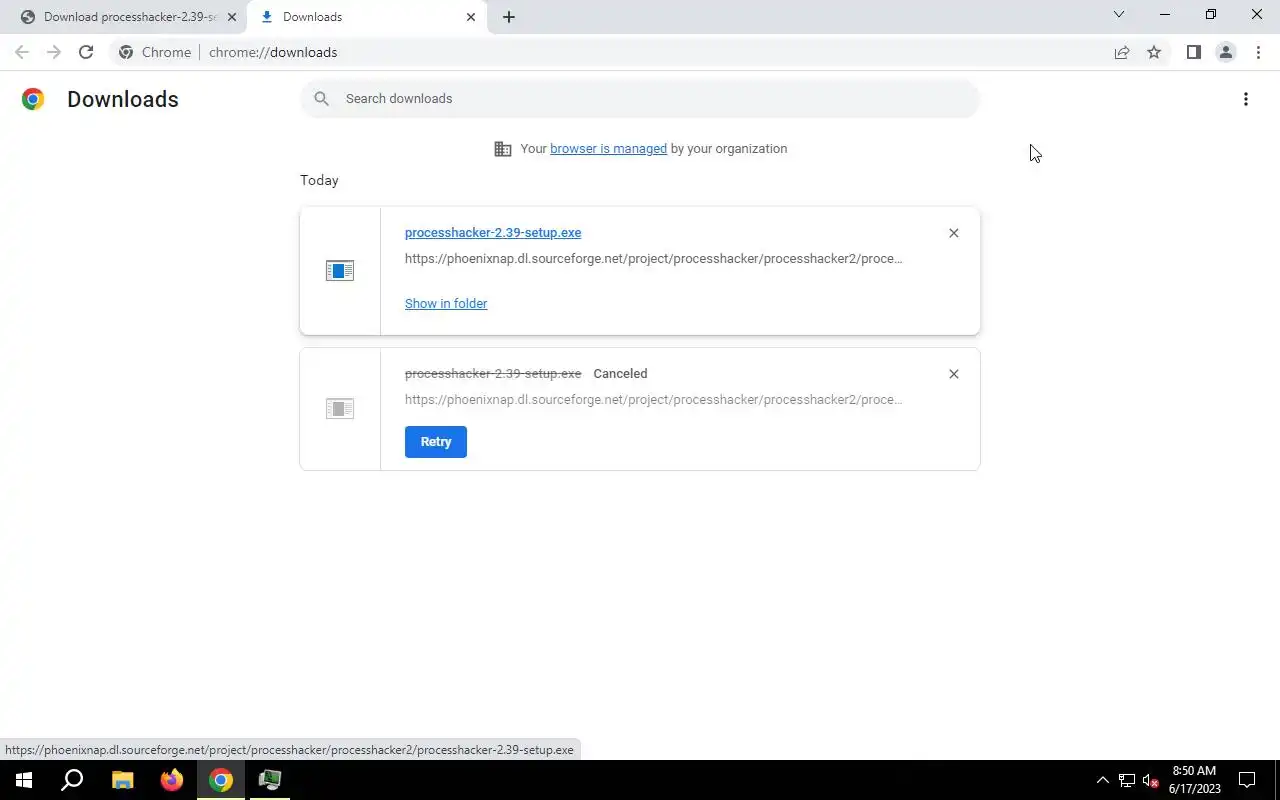This screenshot has height=800, width=1280.
Task: Open Windows taskbar search
Action: pos(72,780)
